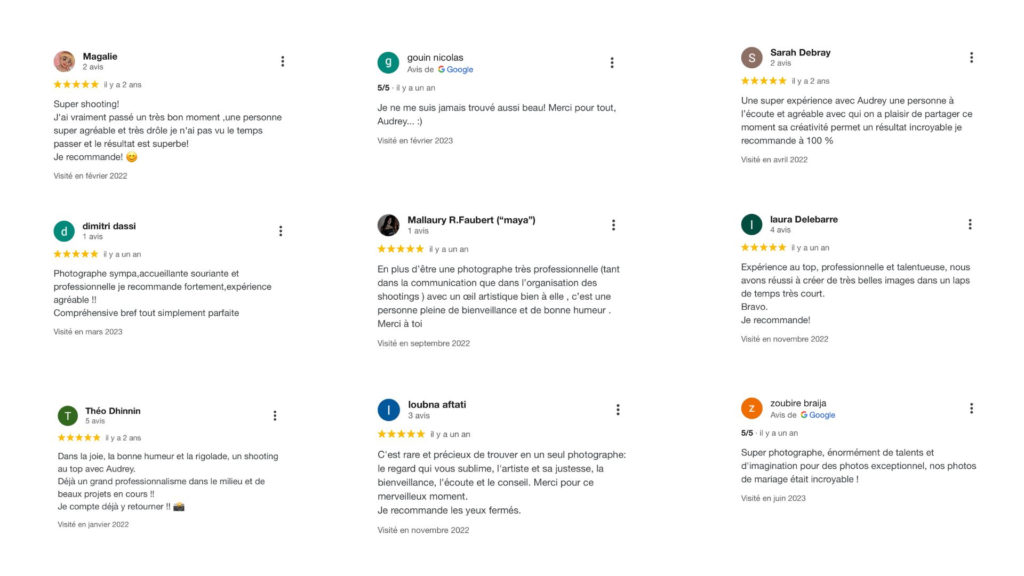The image size is (1024, 576).
Task: Click three-dot menu beside dimitri dassi
Action: click(x=281, y=231)
